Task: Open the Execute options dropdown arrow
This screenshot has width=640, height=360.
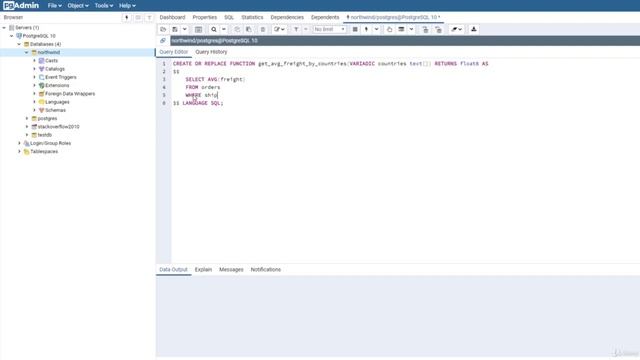Action: pyautogui.click(x=376, y=29)
